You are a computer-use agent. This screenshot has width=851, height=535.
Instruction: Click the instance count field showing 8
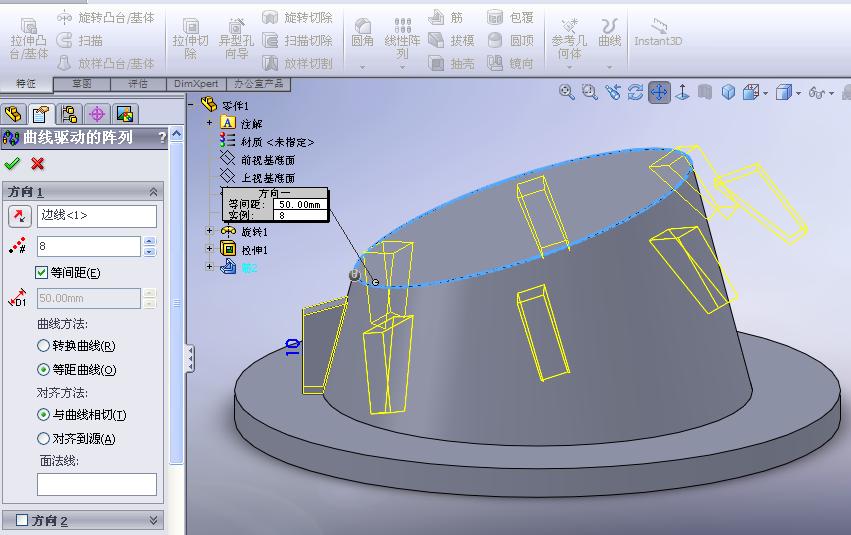(88, 246)
